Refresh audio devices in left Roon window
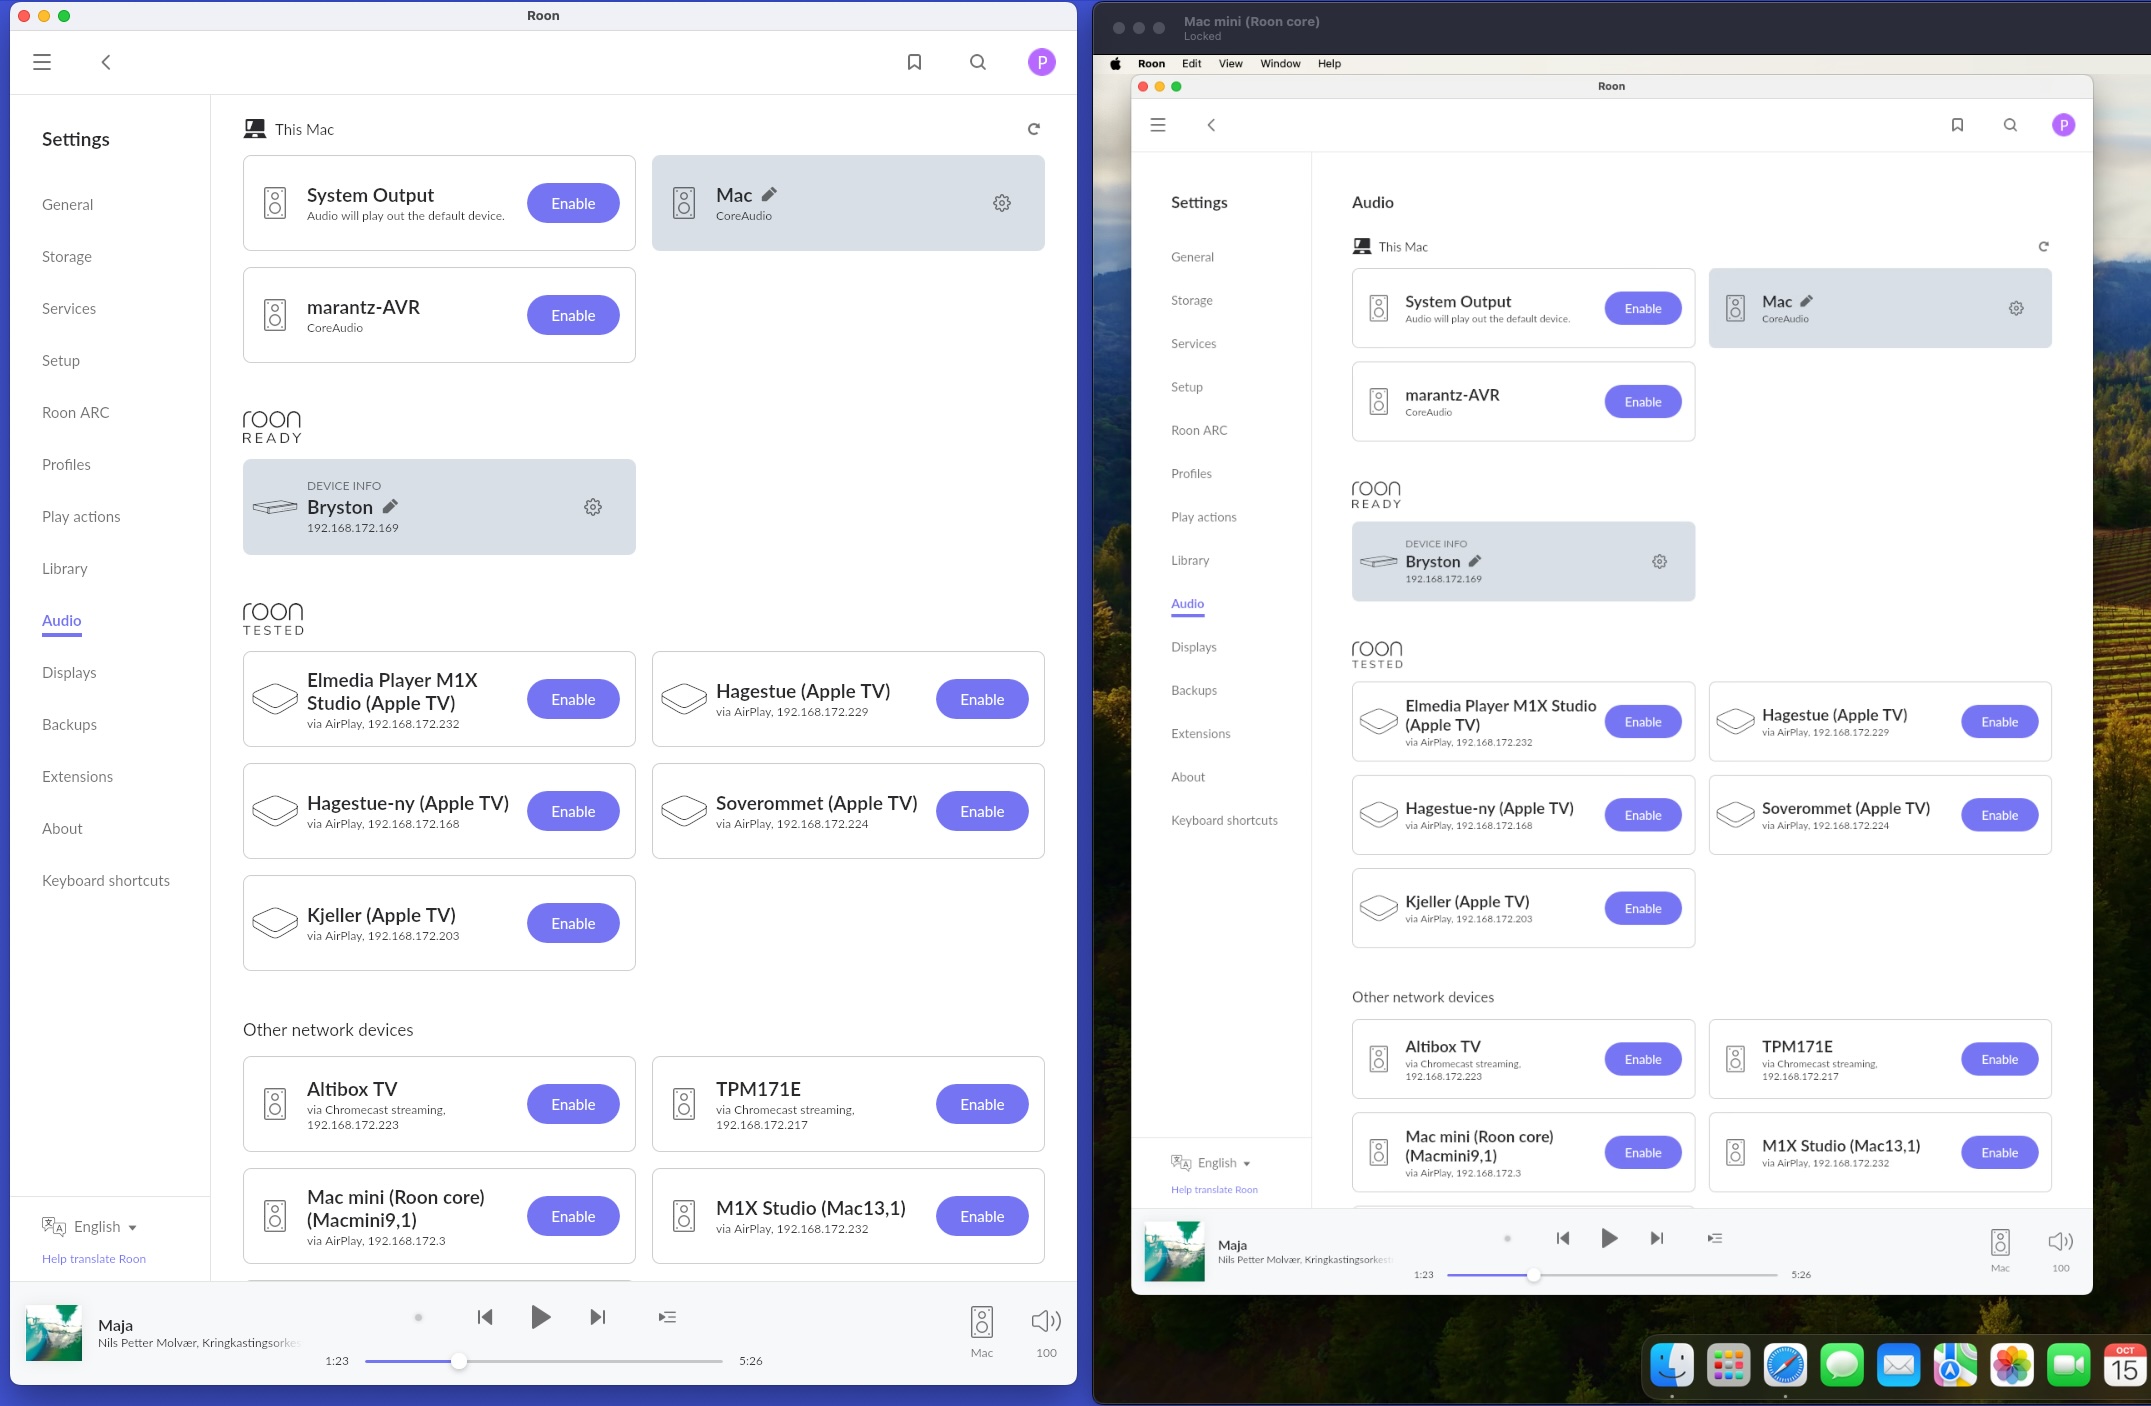This screenshot has height=1406, width=2151. click(1034, 129)
